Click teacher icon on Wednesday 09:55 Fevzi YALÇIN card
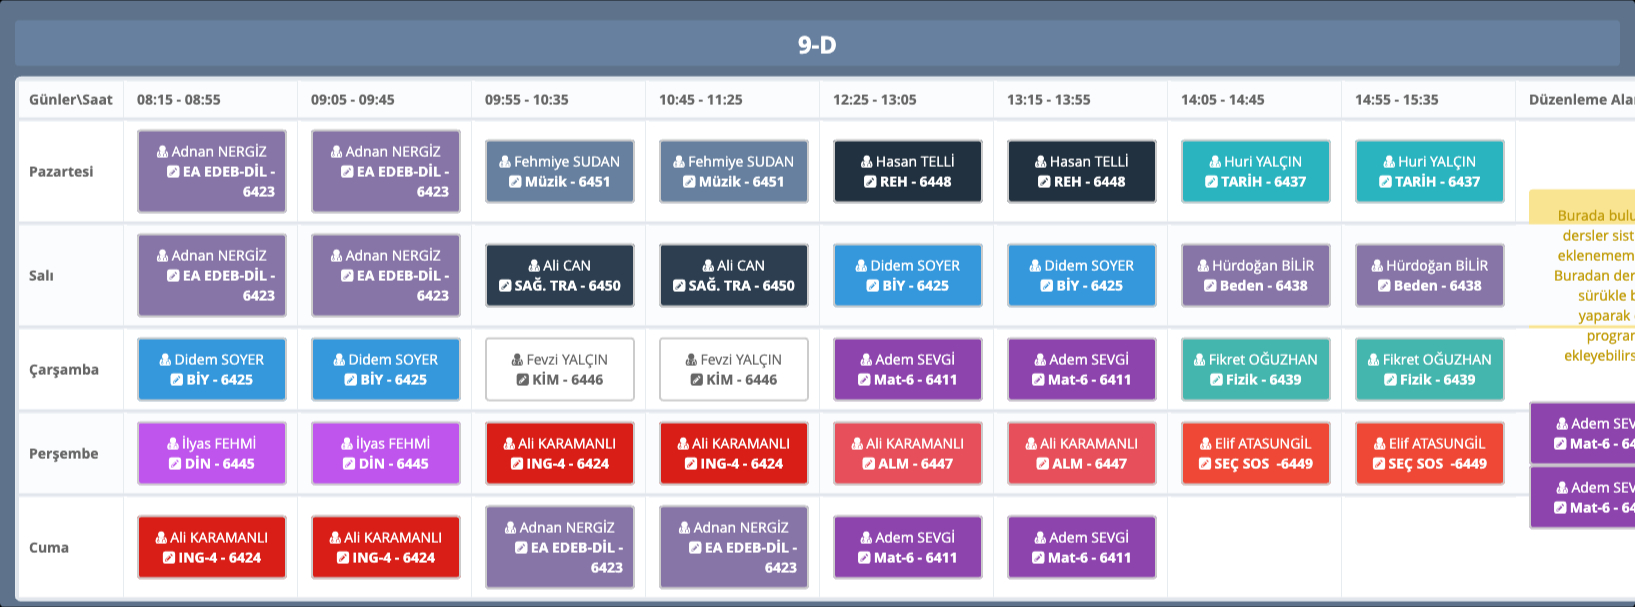 [x=517, y=360]
